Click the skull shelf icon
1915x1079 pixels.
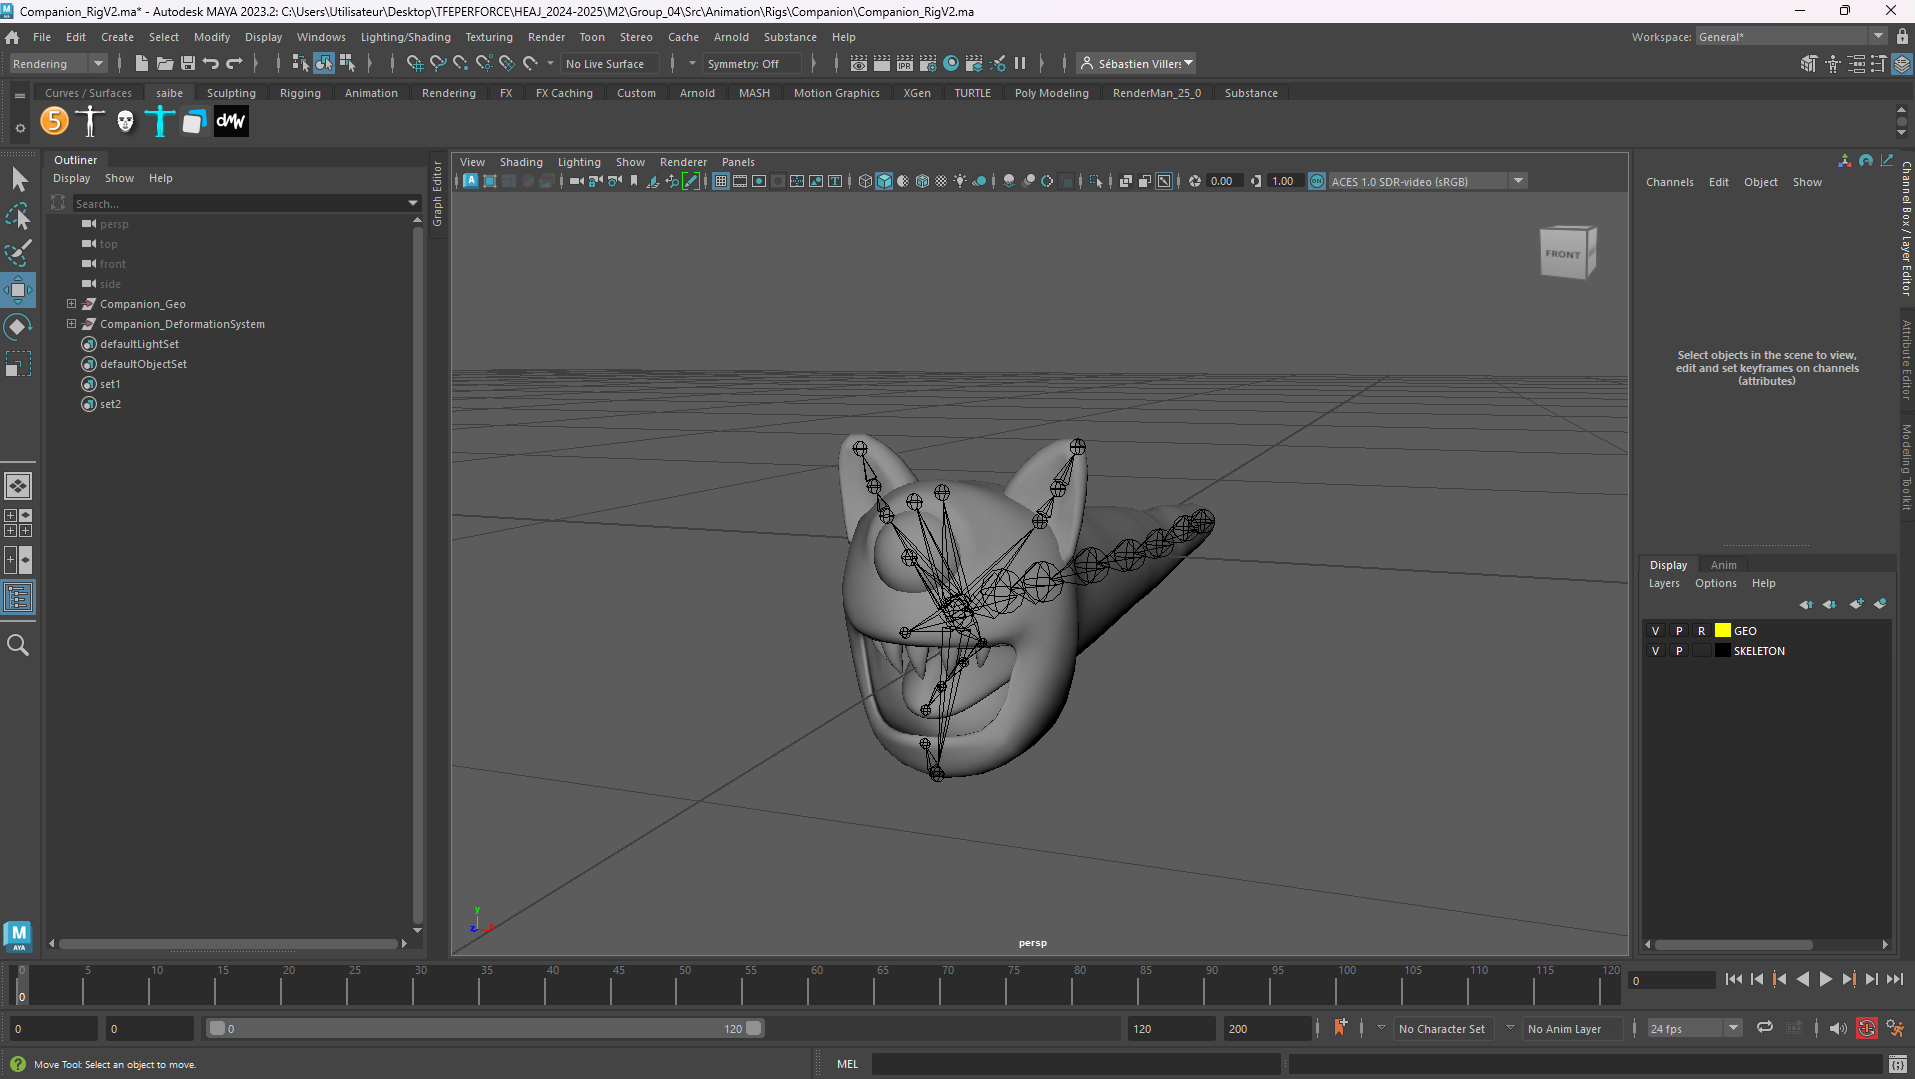point(125,121)
